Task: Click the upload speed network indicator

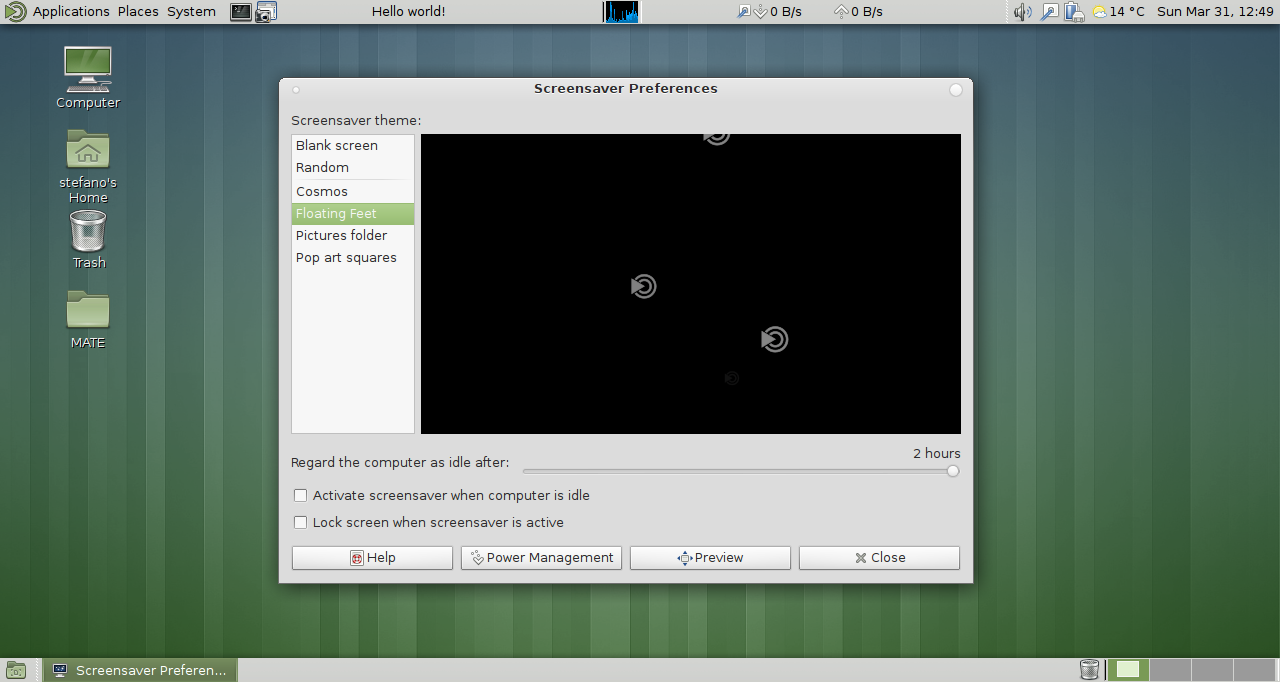Action: tap(859, 12)
